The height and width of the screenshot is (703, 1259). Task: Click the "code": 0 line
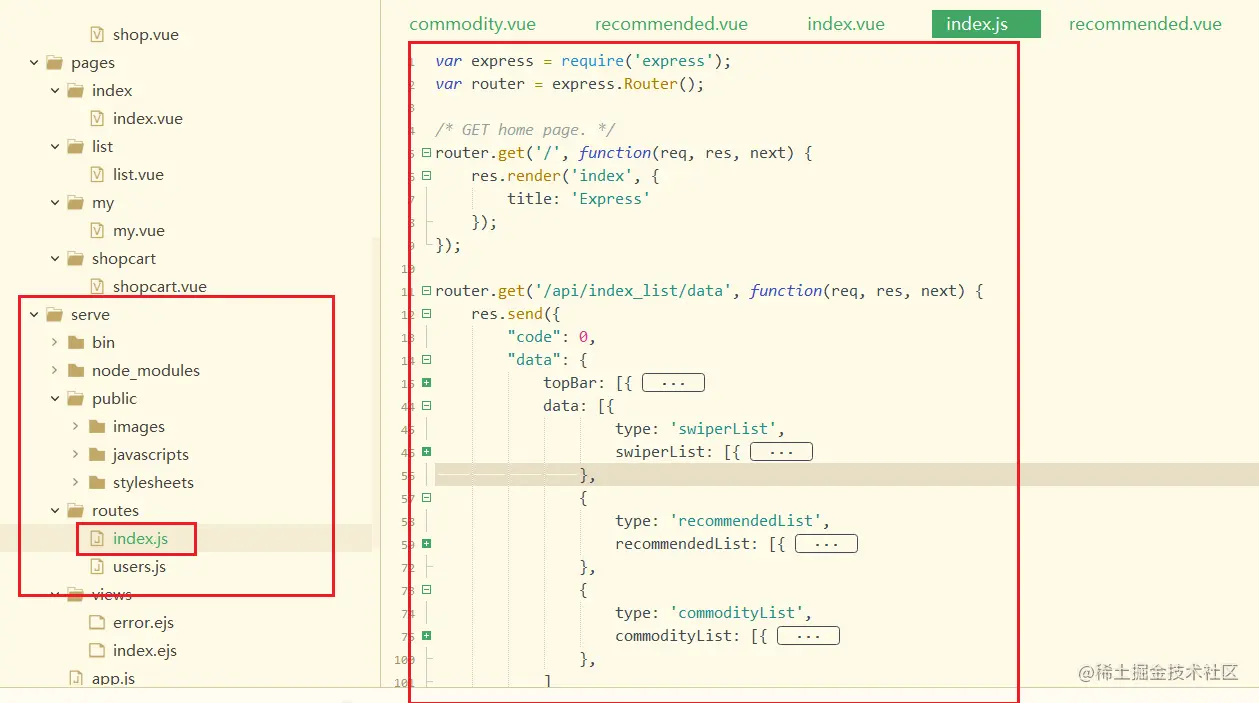(552, 337)
